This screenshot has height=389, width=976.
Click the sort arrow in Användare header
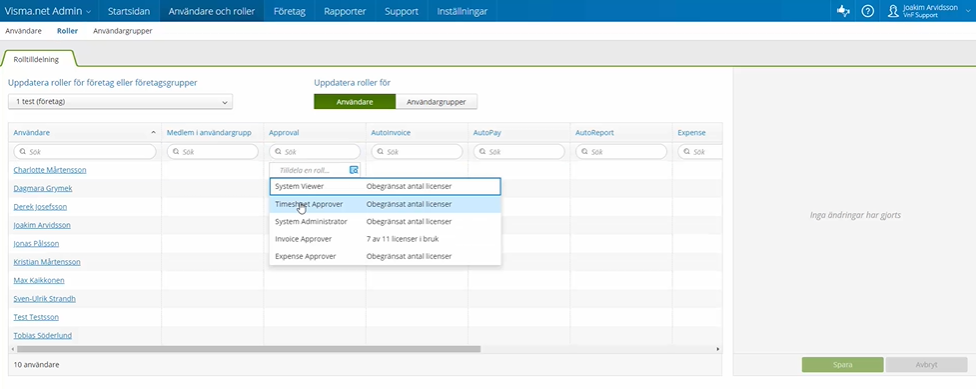click(153, 133)
